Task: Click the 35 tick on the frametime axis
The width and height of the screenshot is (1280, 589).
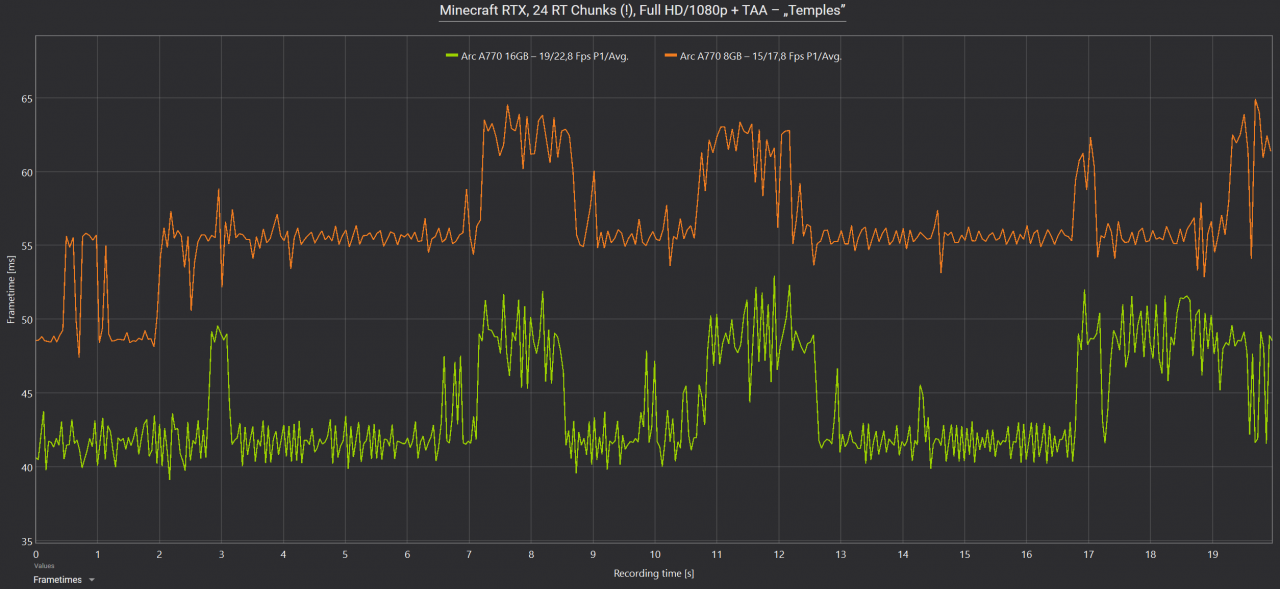Action: click(x=28, y=541)
